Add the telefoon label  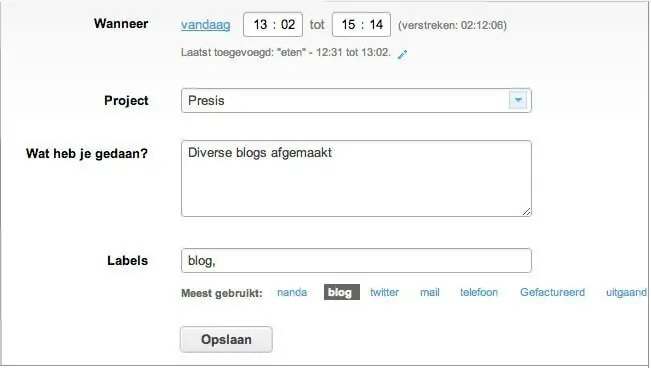(479, 292)
